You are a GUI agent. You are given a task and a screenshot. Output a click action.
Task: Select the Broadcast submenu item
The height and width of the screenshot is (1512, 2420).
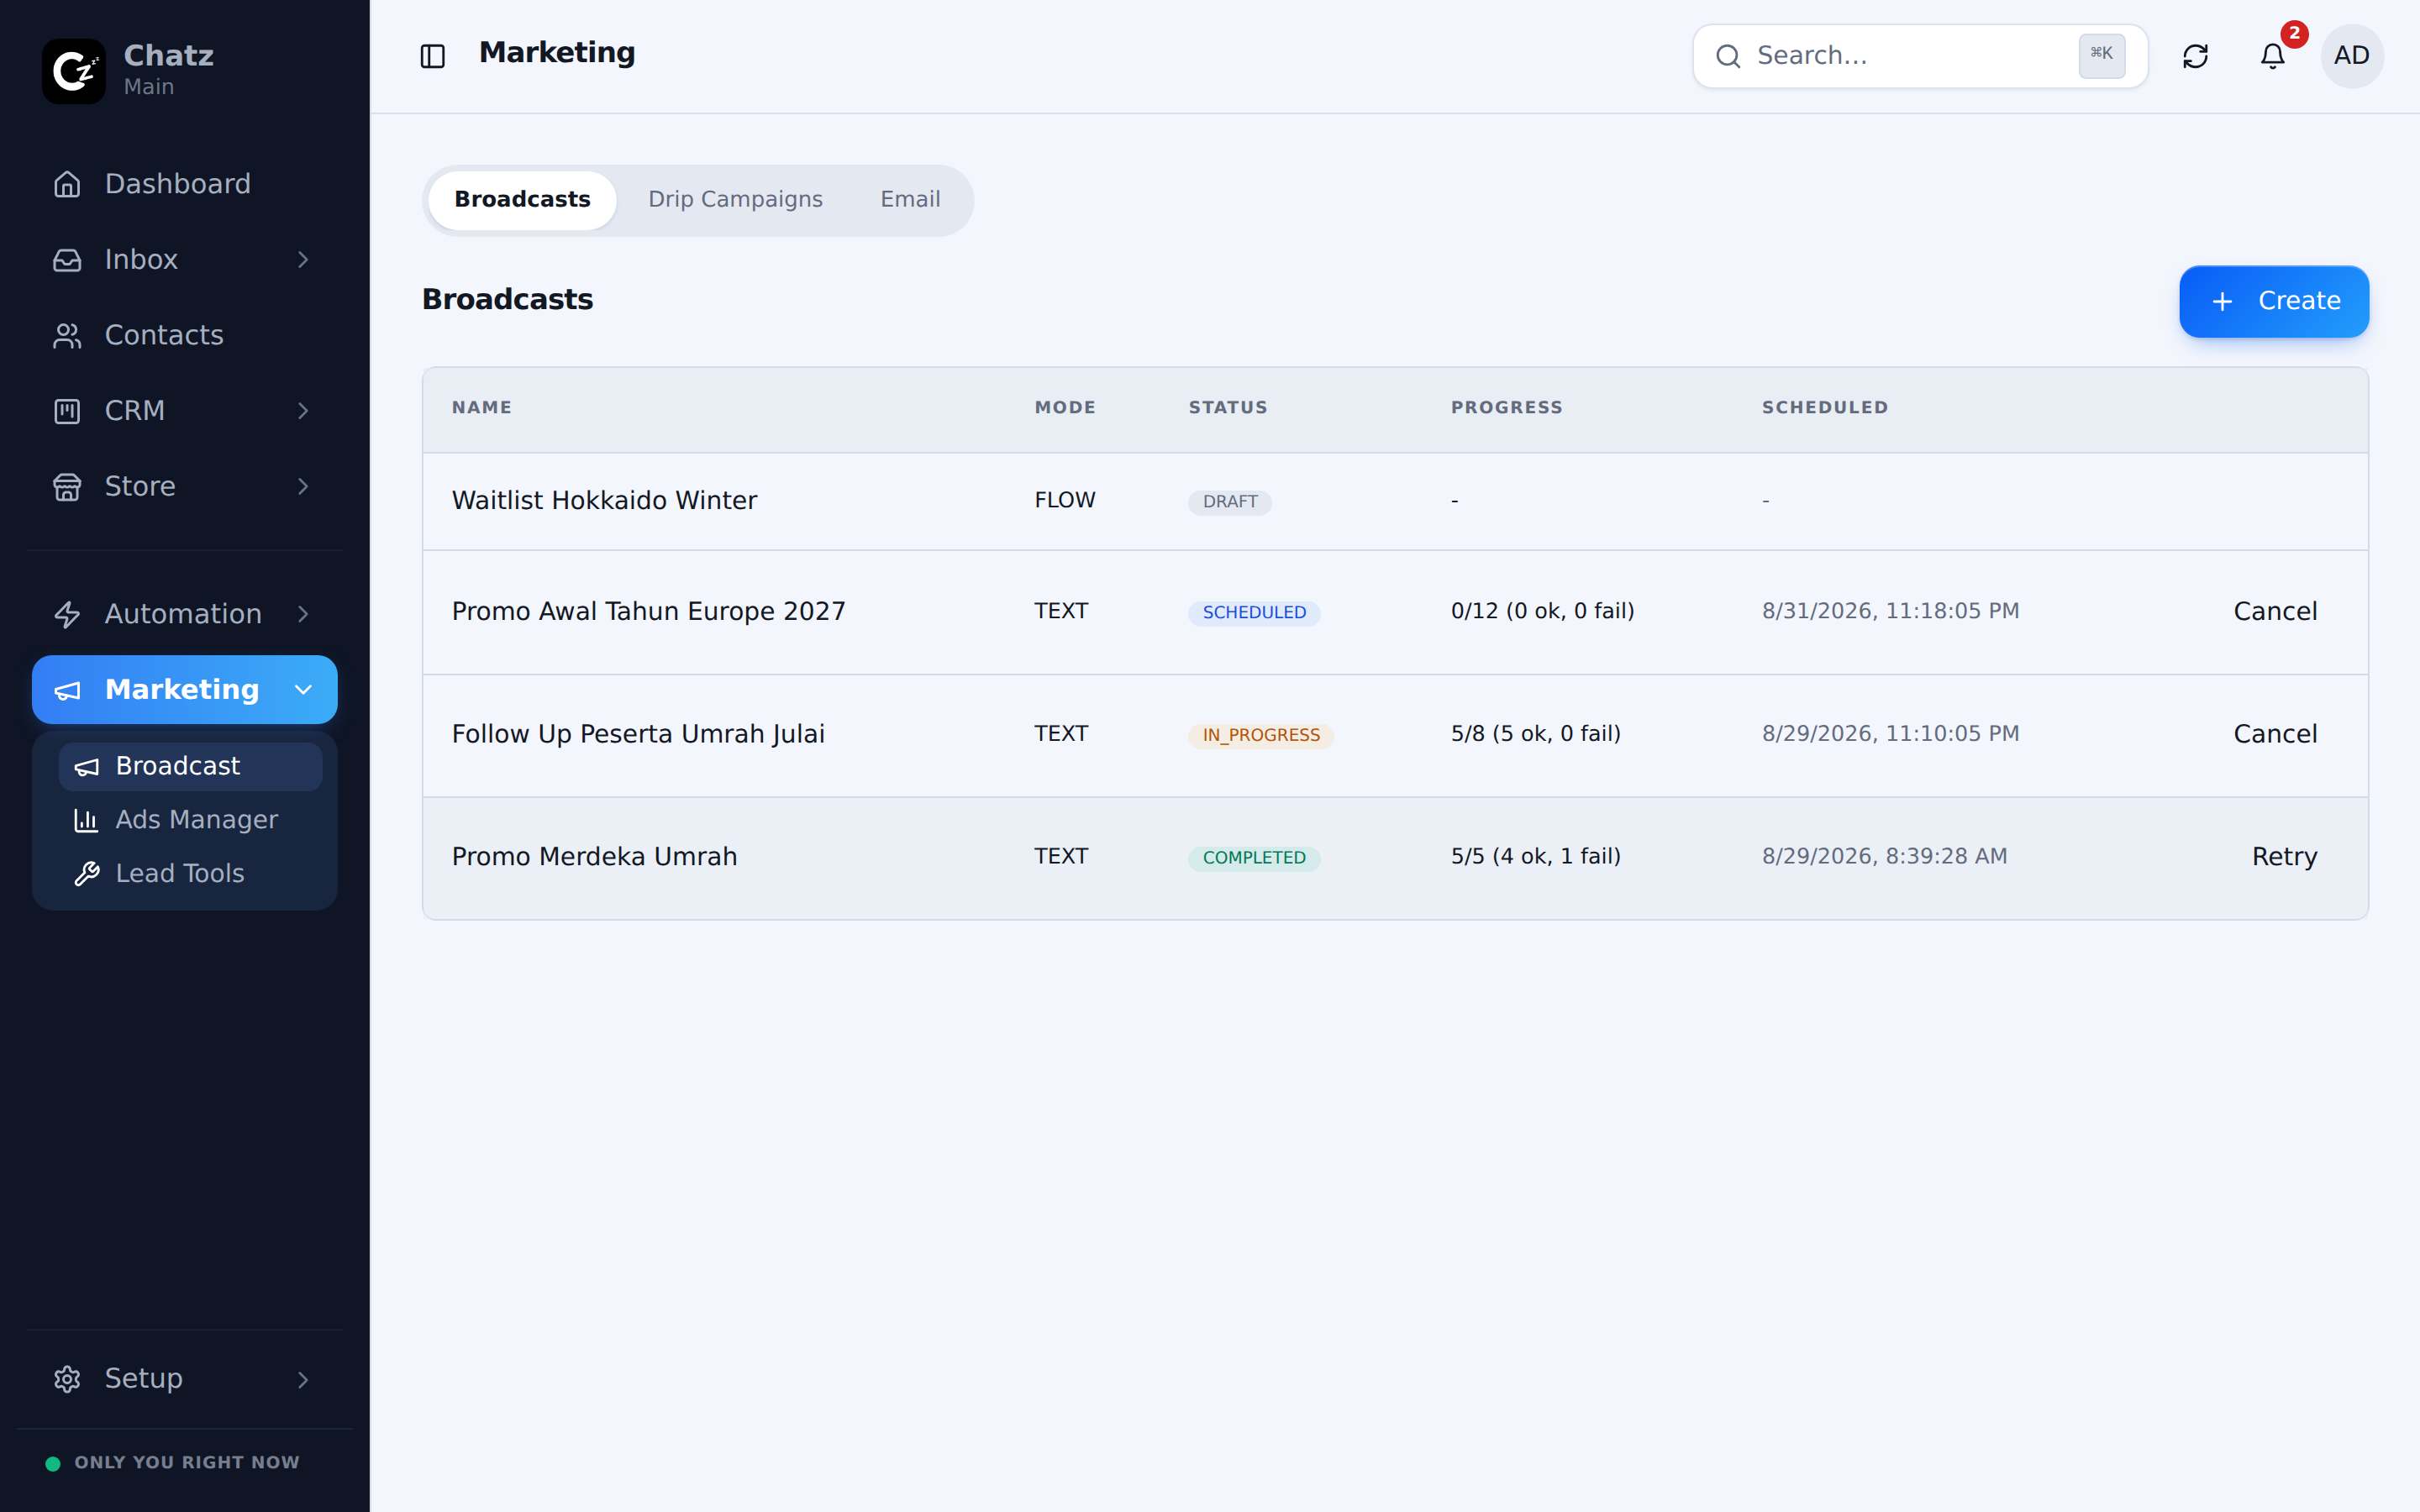tap(190, 766)
